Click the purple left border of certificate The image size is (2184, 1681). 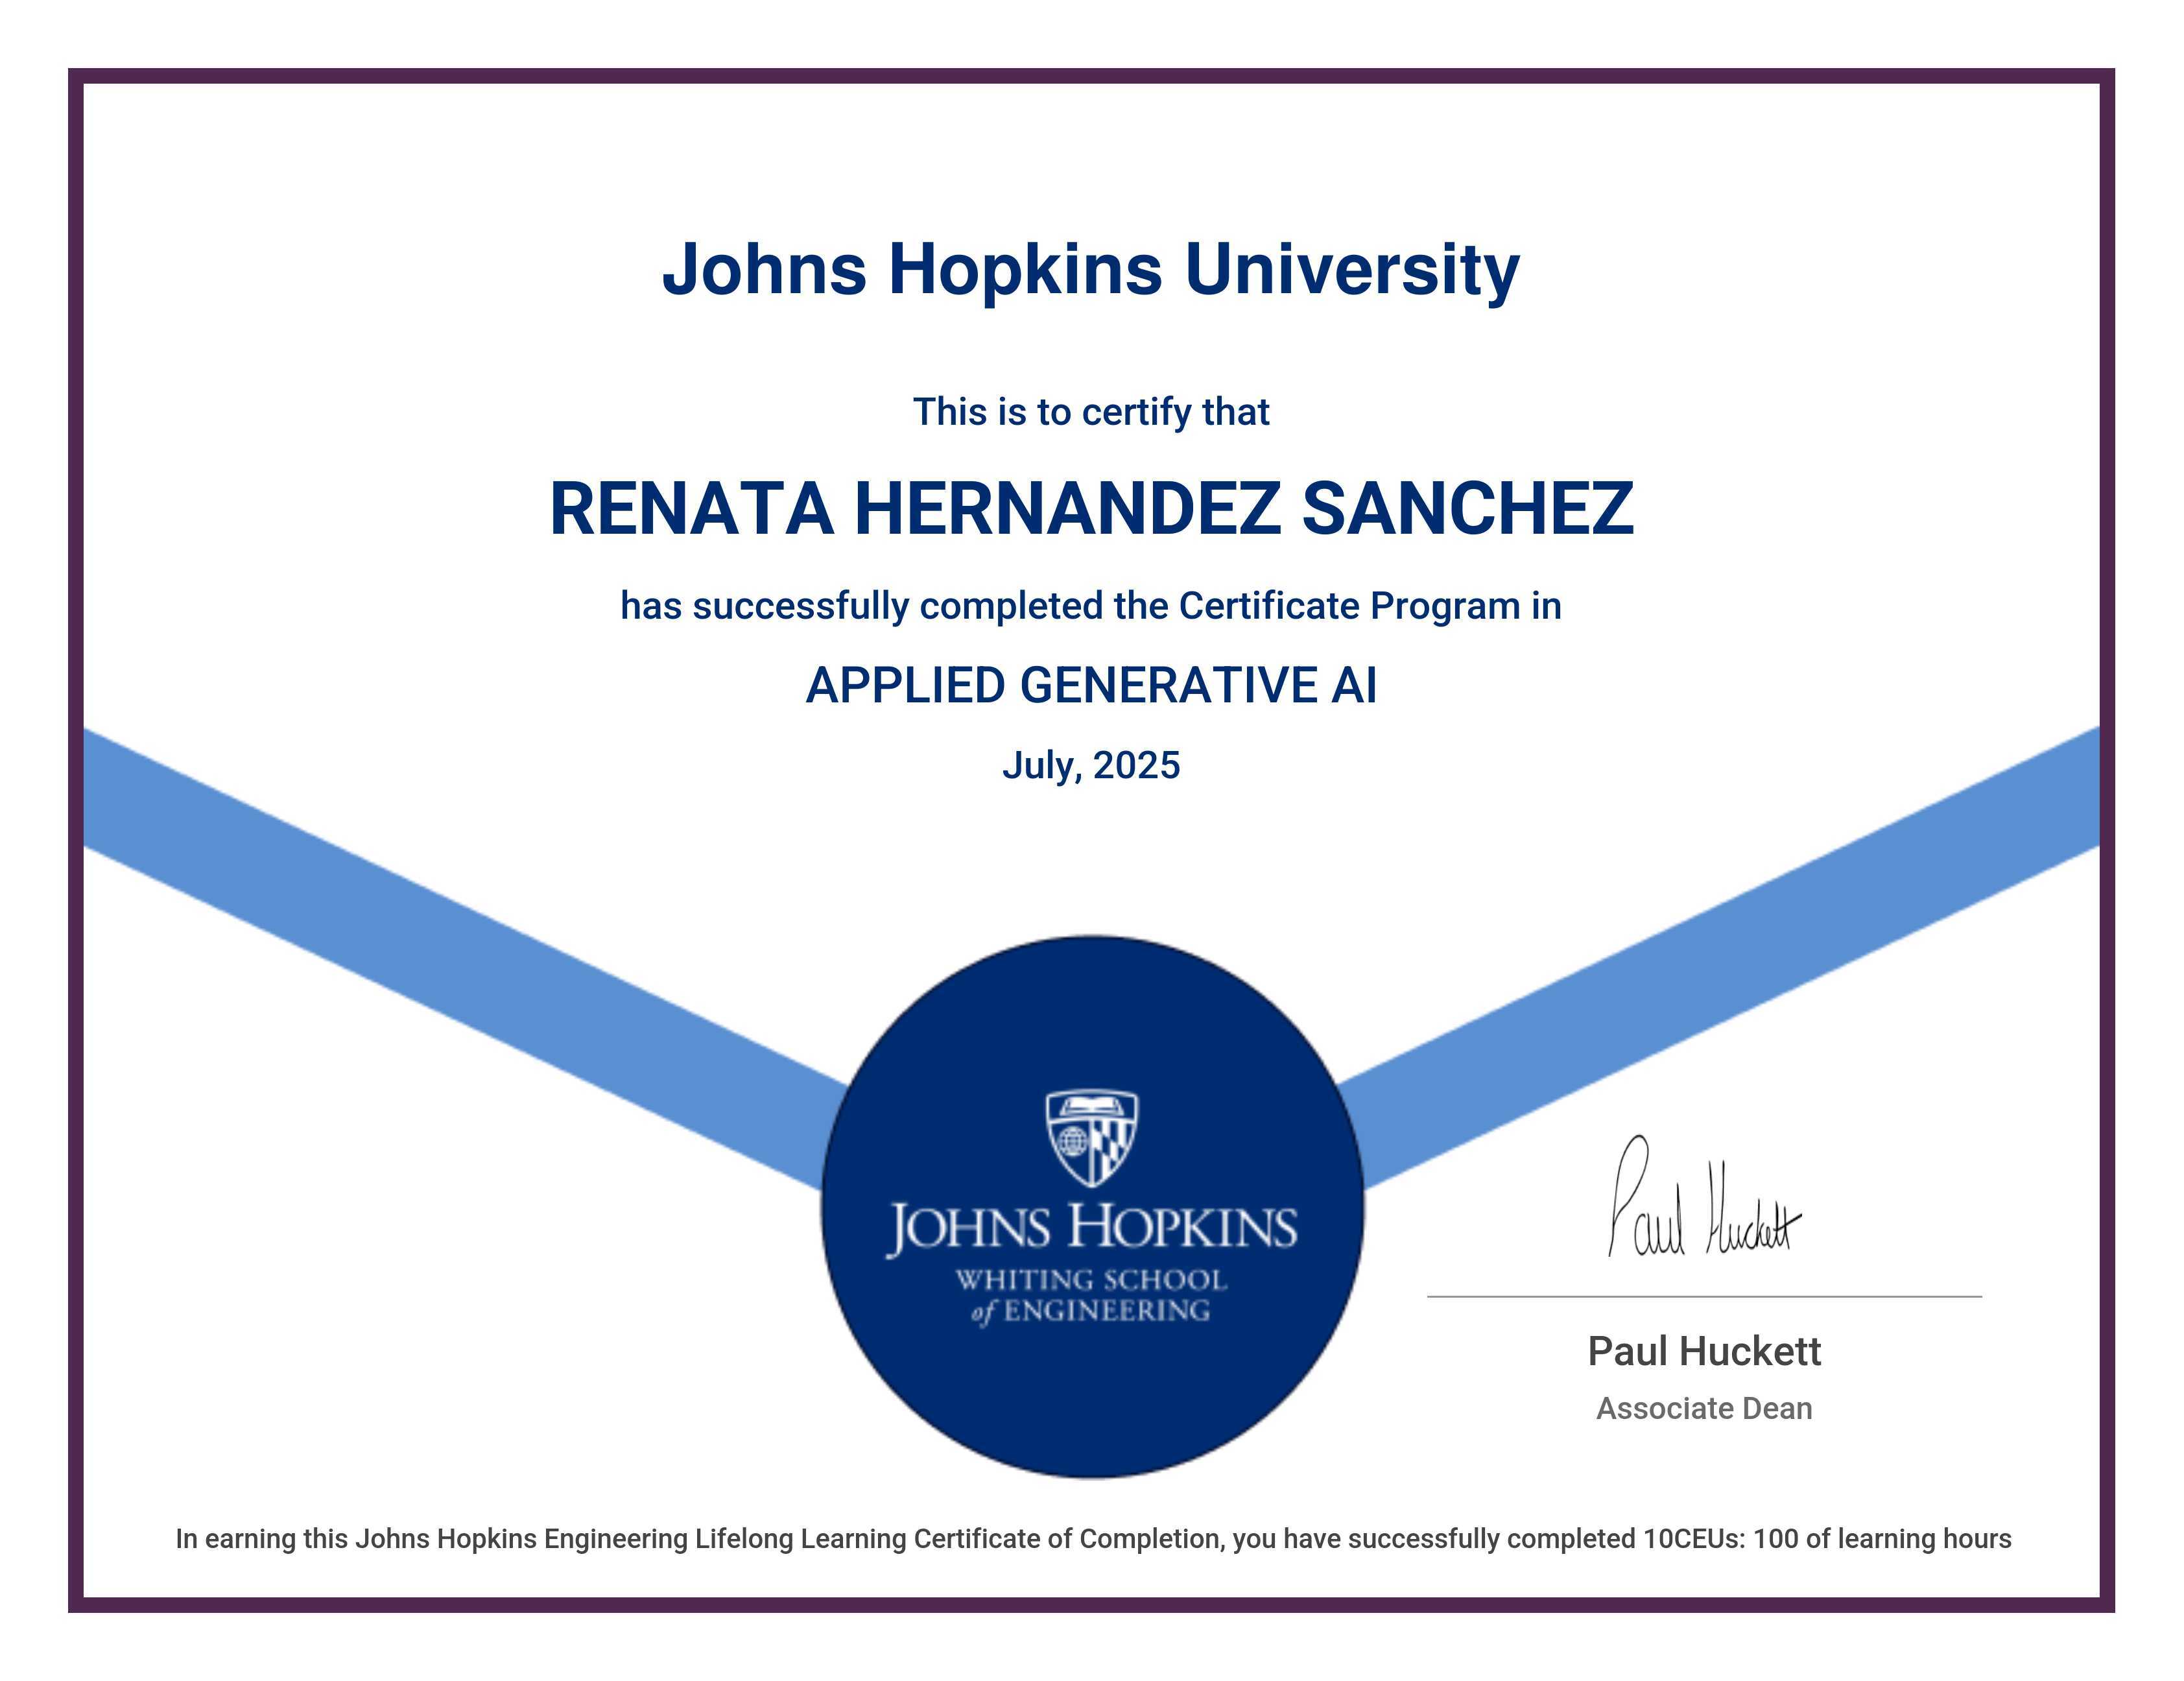coord(76,840)
